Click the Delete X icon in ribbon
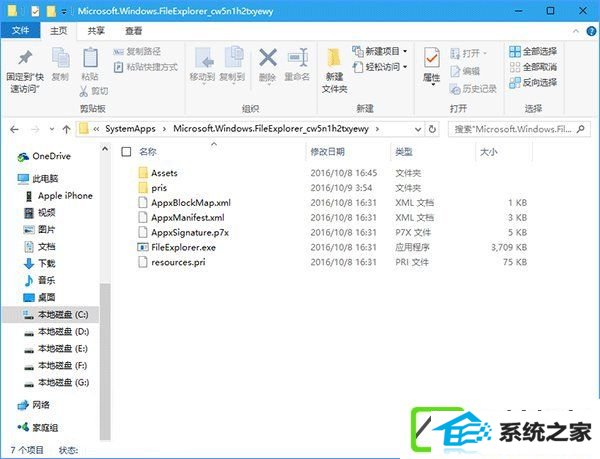Viewport: 600px width, 459px height. click(268, 58)
